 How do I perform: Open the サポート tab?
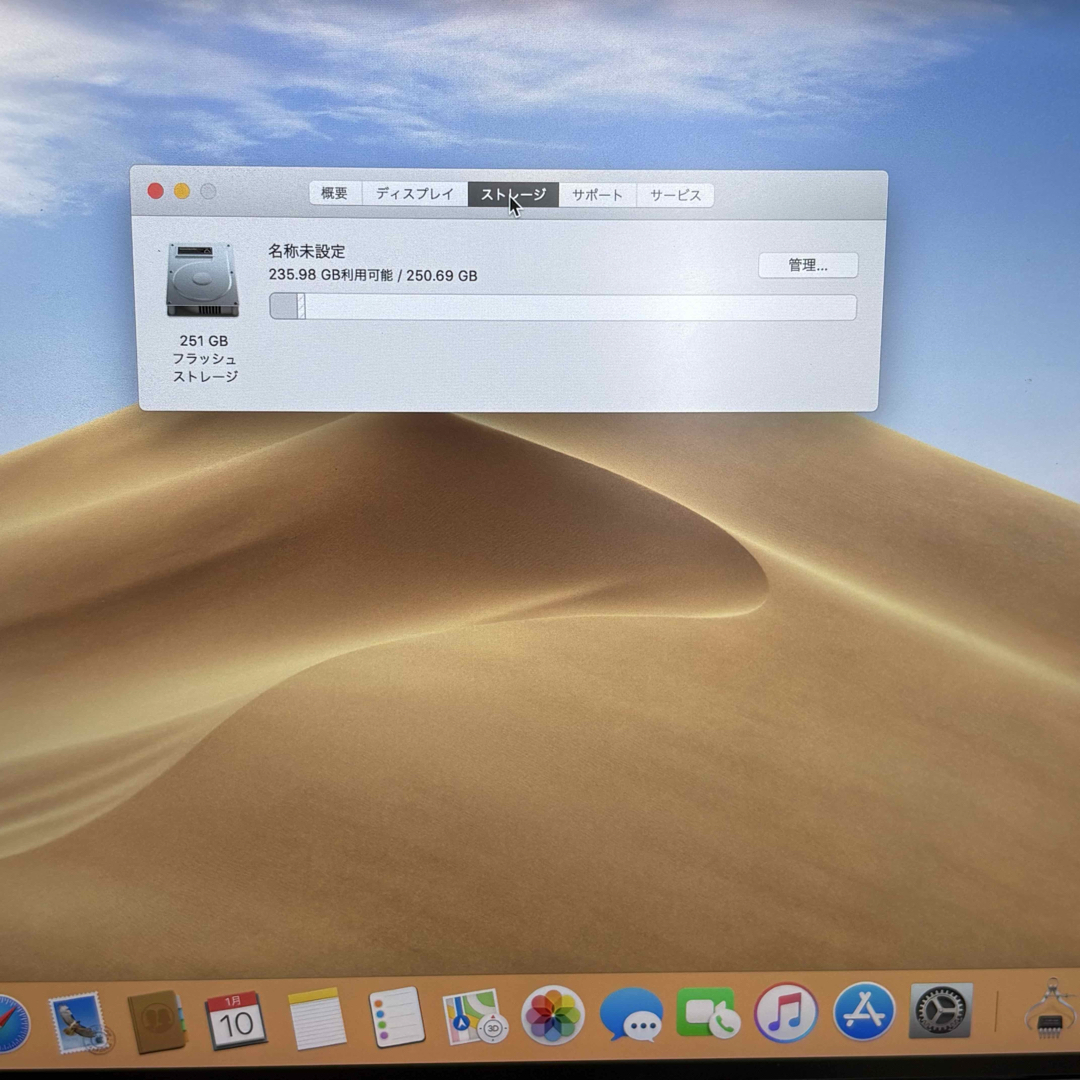click(597, 195)
